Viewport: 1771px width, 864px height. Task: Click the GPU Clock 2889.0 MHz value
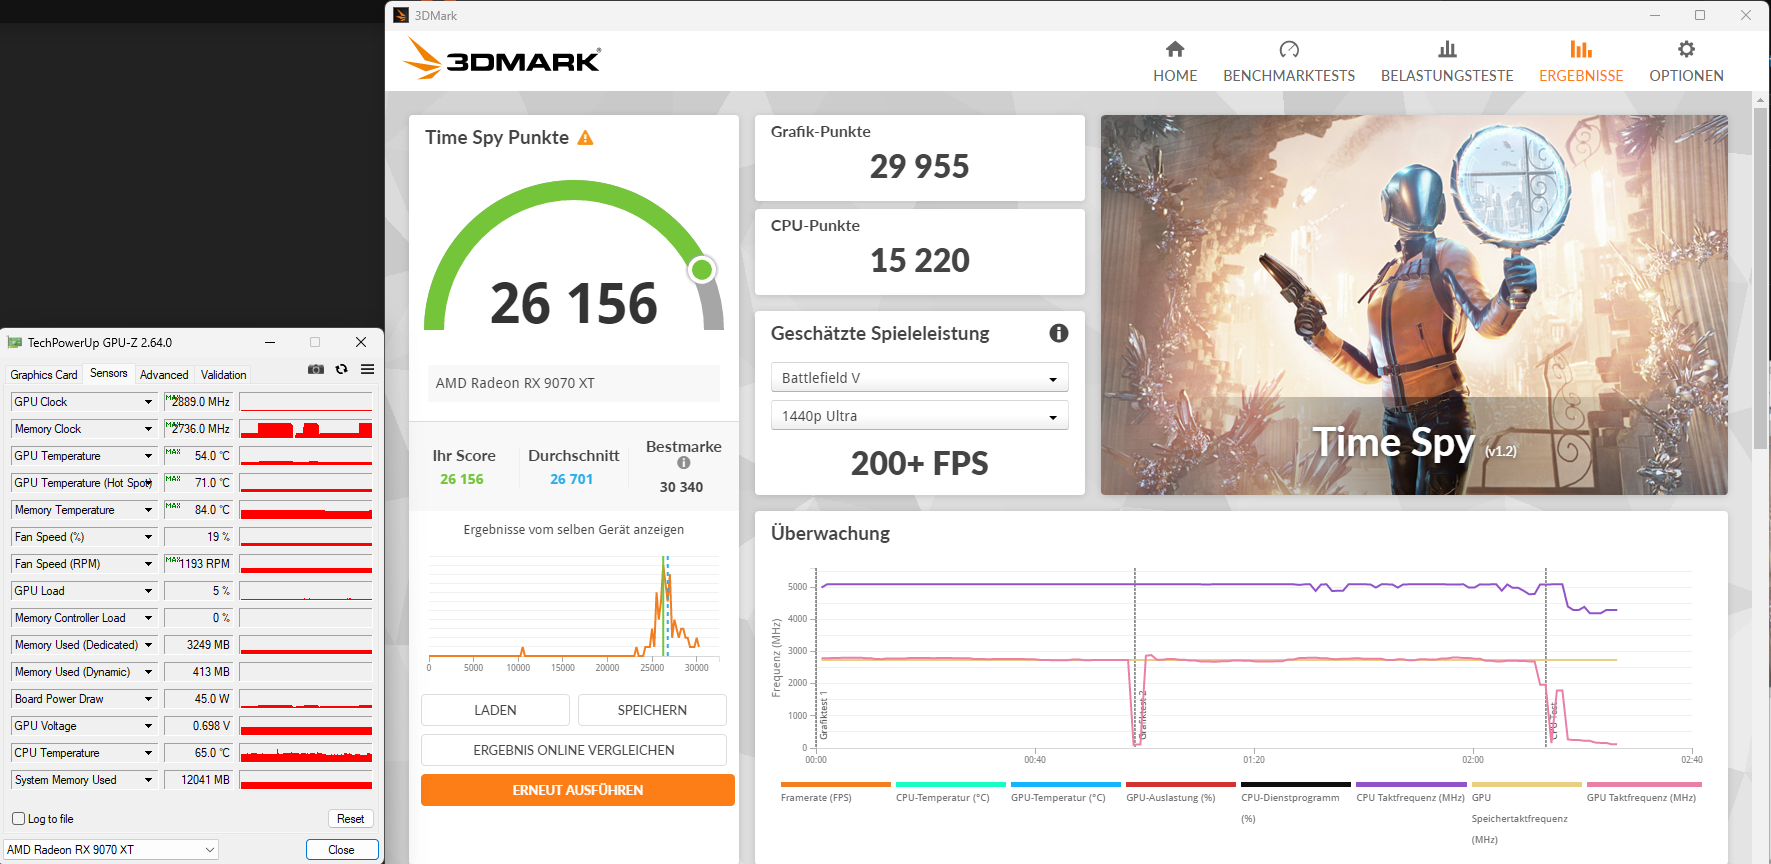point(200,402)
